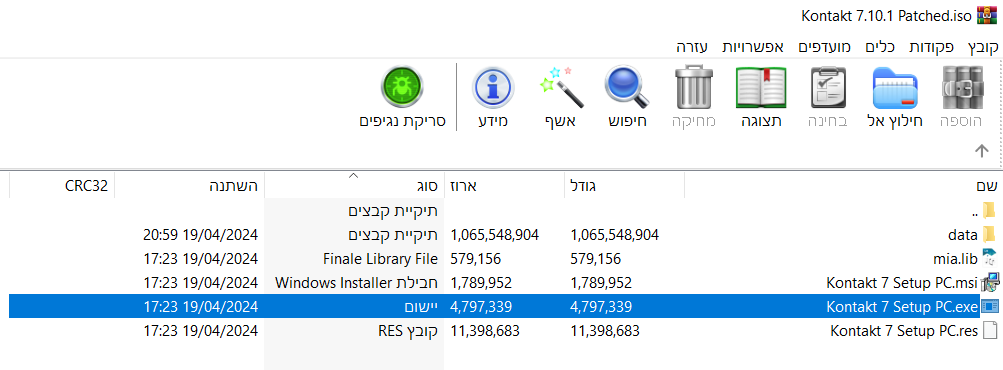Viewport: 1003px width, 370px height.
Task: Click the קובץ RES type cell
Action: (408, 331)
